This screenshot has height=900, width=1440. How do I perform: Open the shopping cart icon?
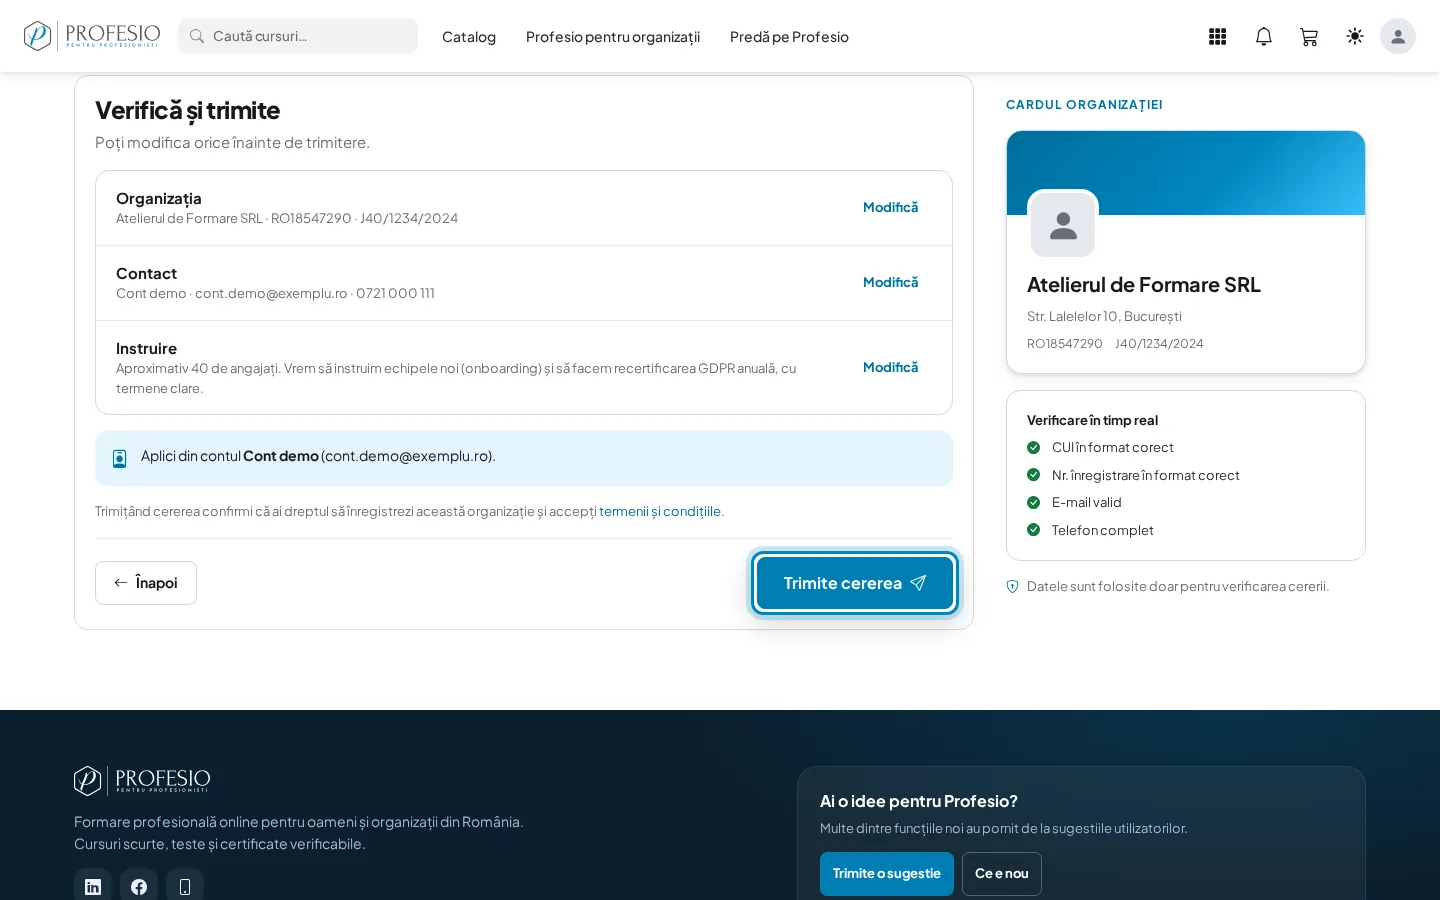point(1309,36)
